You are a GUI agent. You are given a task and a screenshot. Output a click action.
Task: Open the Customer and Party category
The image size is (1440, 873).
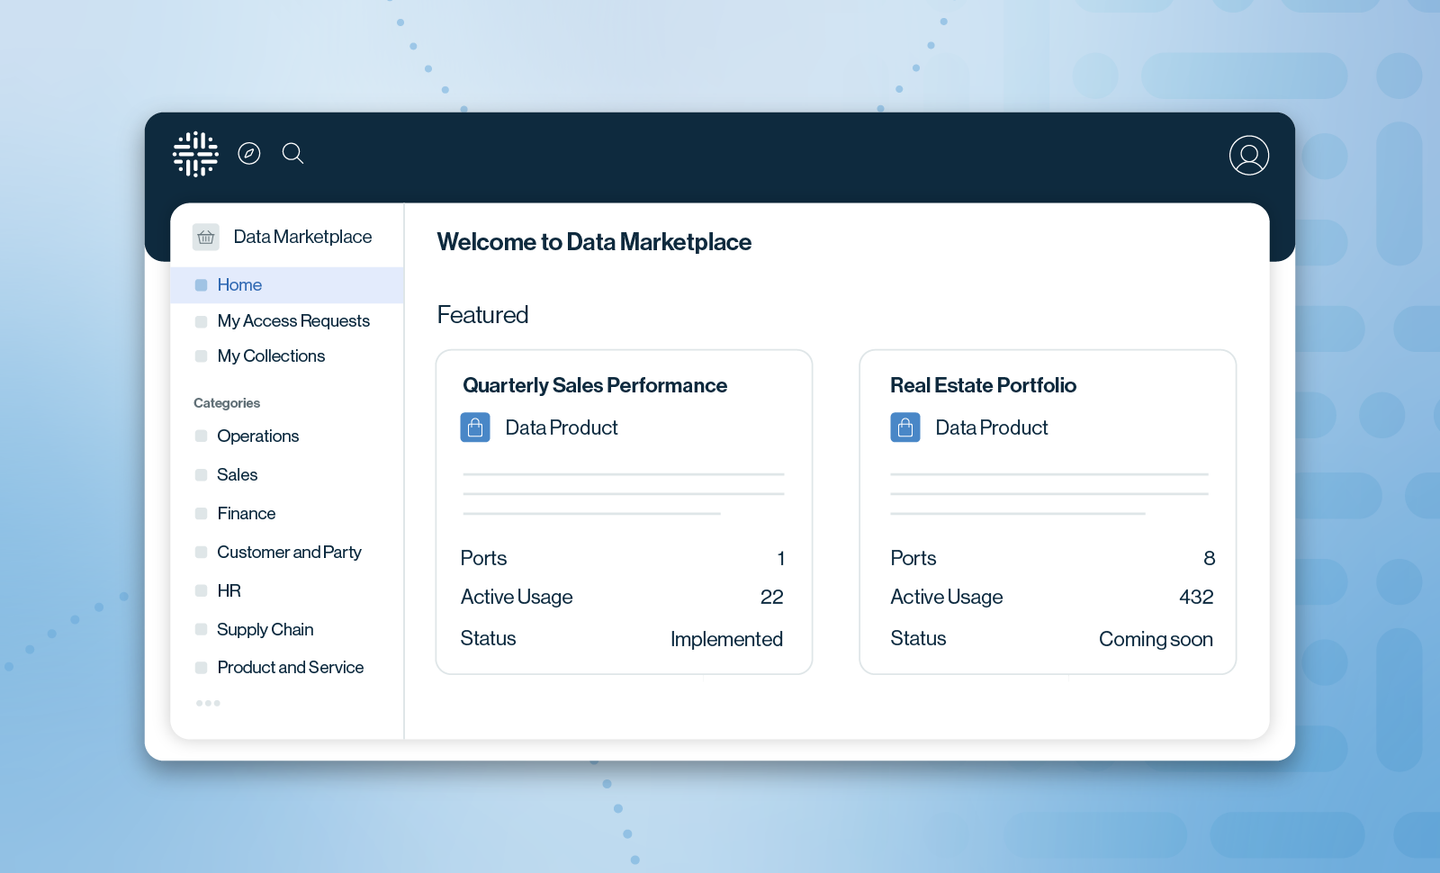point(289,552)
